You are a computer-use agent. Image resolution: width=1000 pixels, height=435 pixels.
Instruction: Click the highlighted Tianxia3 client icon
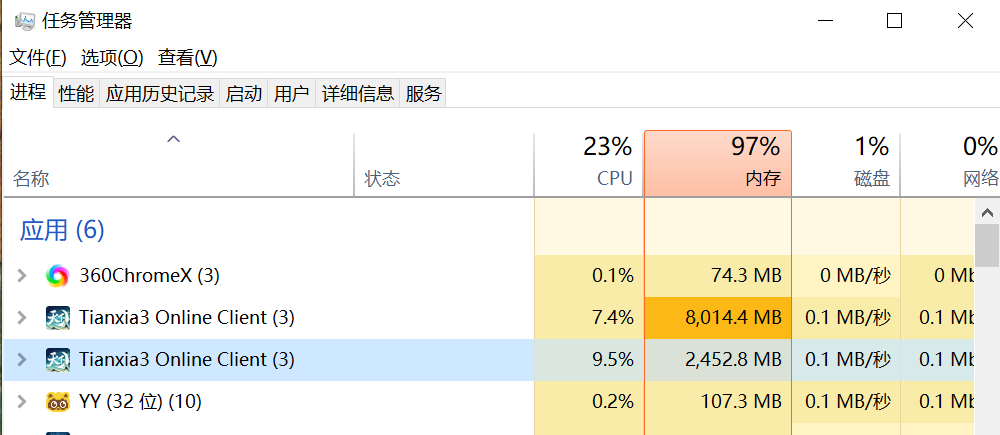pyautogui.click(x=57, y=360)
